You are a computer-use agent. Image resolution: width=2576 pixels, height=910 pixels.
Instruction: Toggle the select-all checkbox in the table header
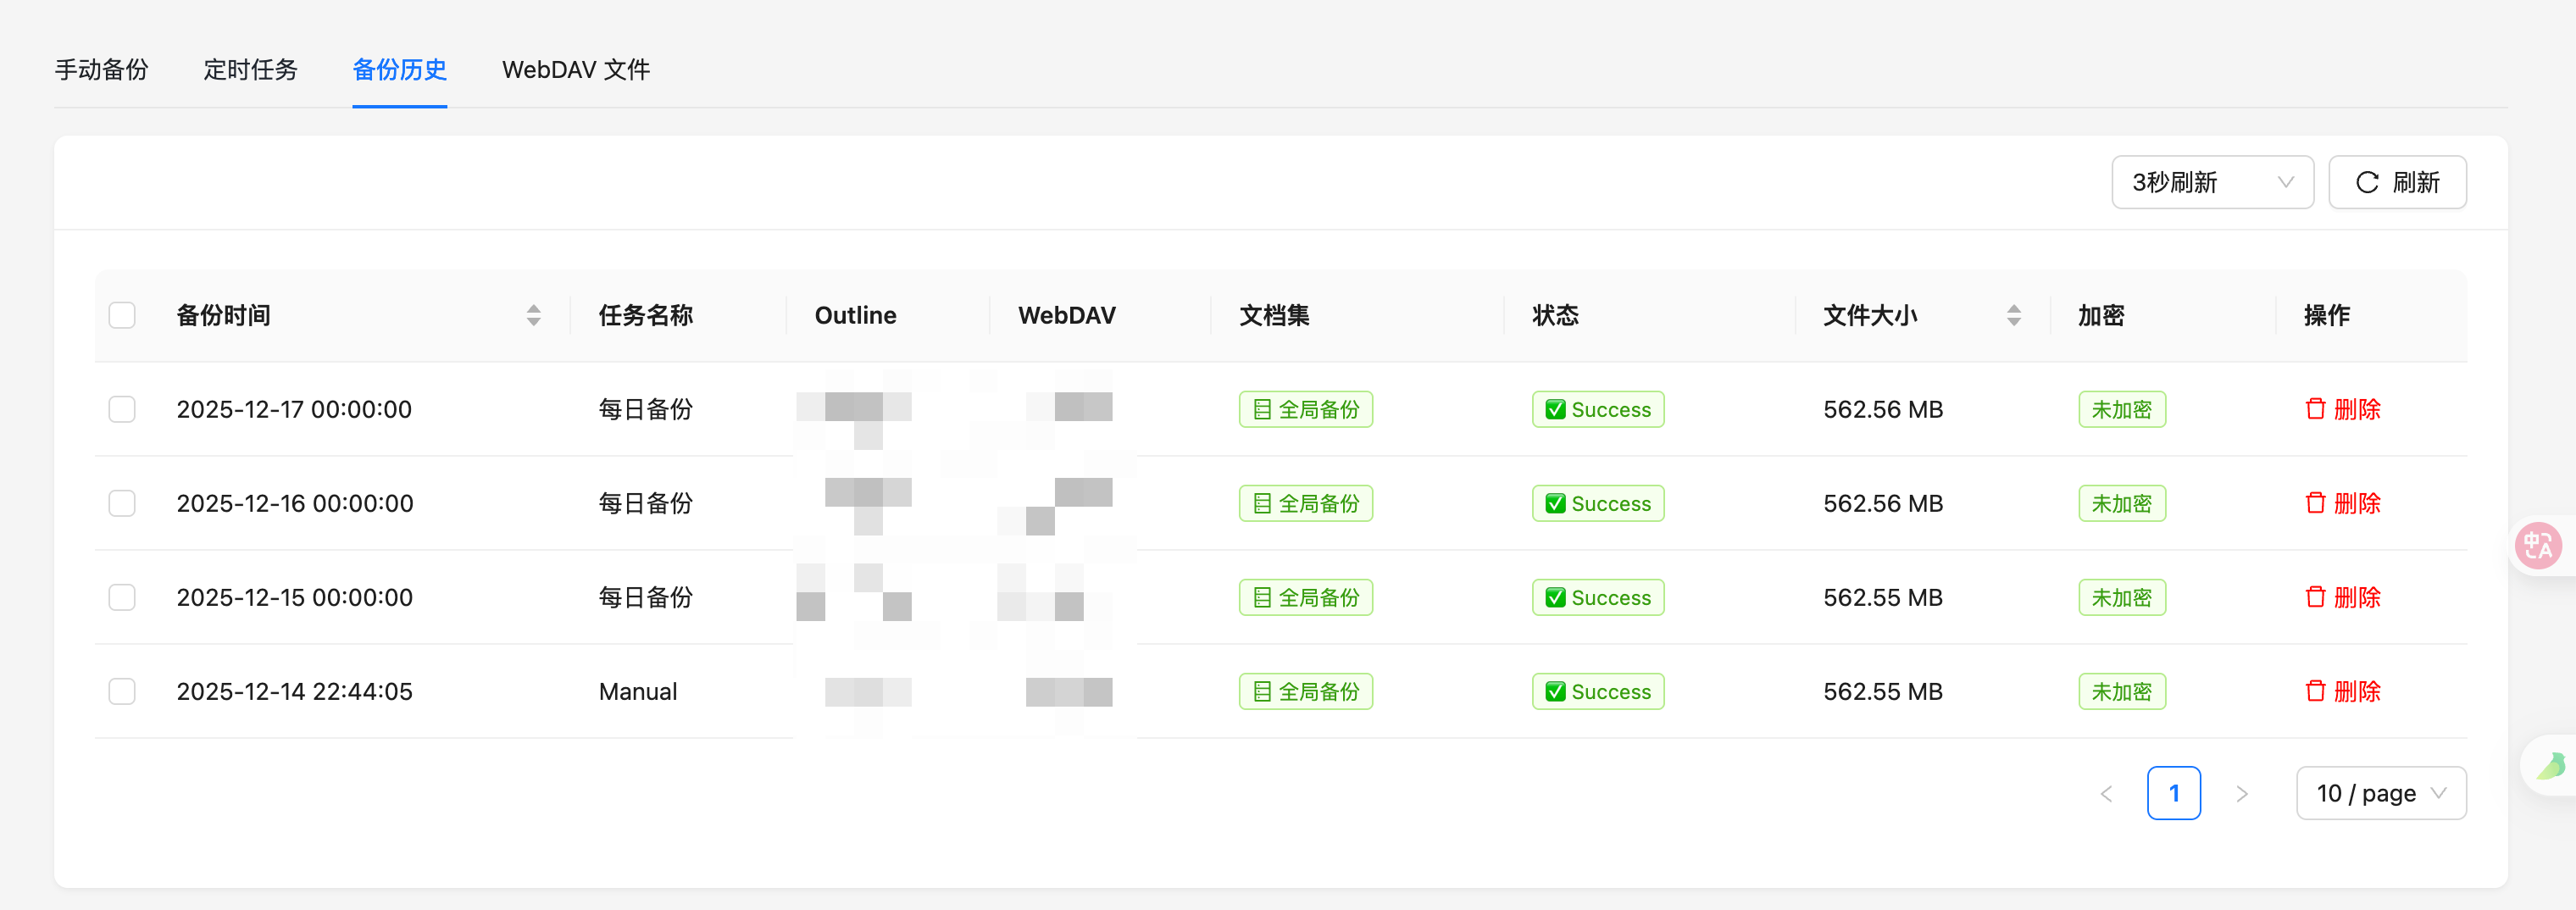tap(122, 315)
